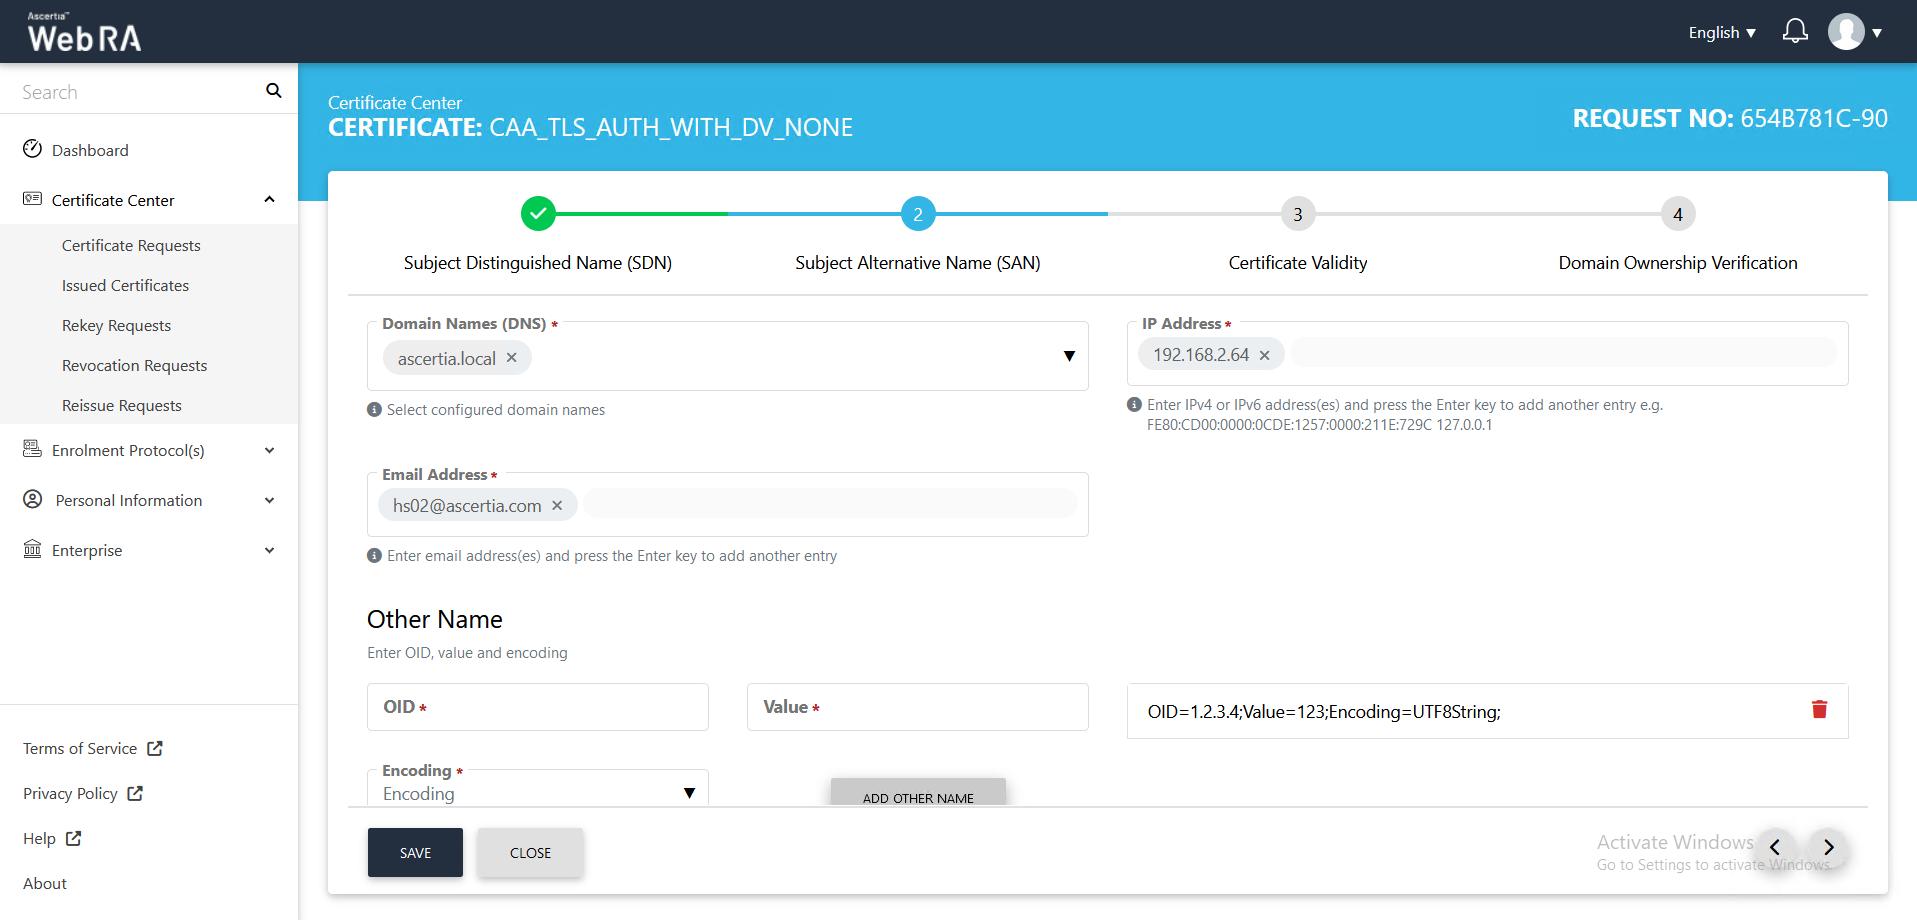Open the user profile avatar menu
The height and width of the screenshot is (920, 1917).
pos(1846,32)
